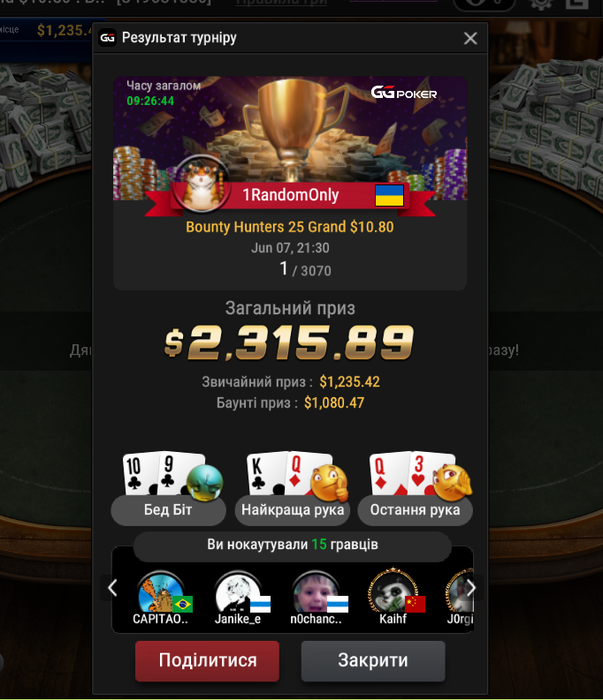Click the Закрити button
The image size is (603, 700).
(x=373, y=661)
